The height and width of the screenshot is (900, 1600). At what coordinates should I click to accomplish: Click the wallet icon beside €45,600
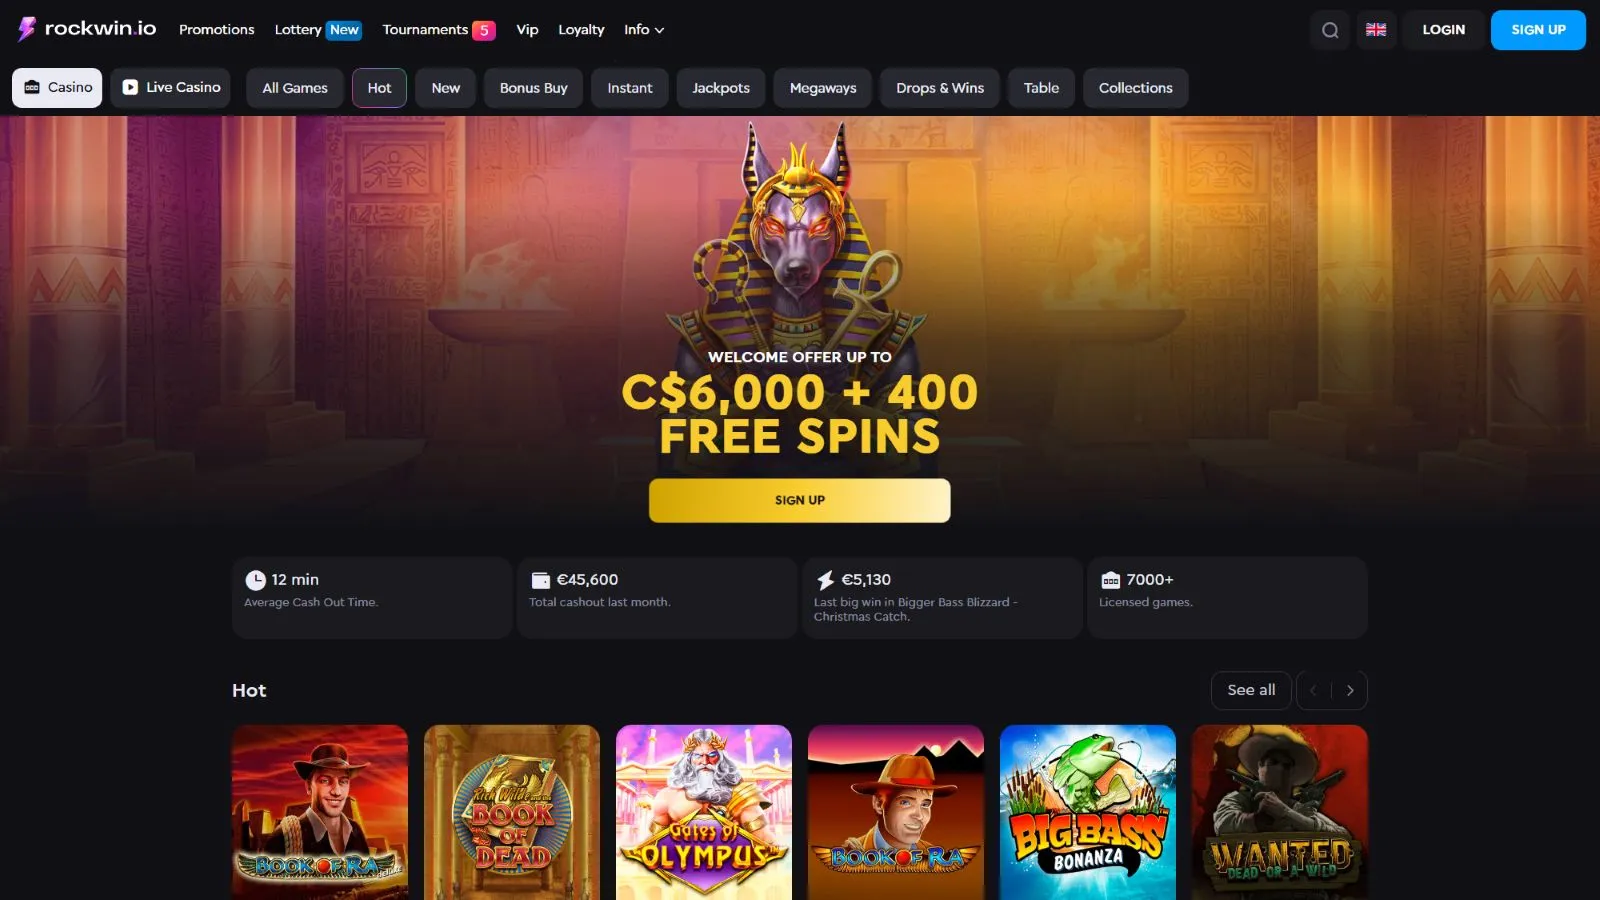[x=540, y=580]
